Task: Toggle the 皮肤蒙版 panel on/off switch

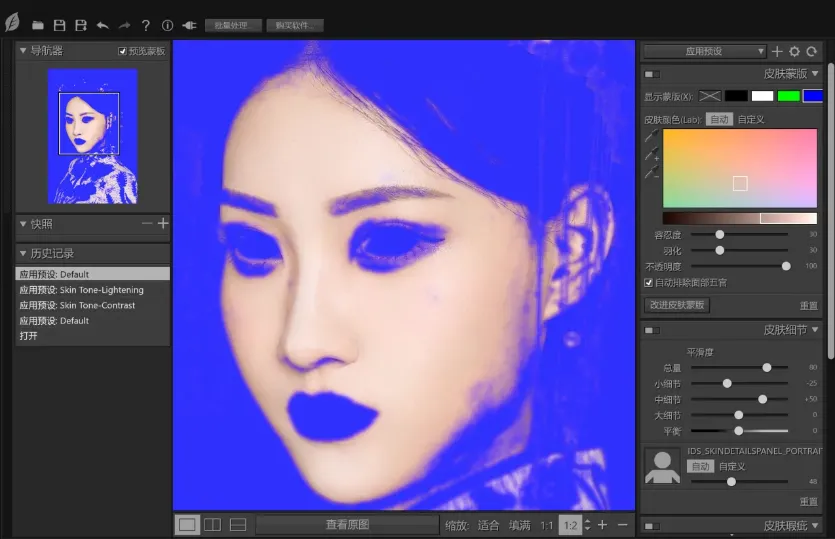Action: tap(652, 74)
